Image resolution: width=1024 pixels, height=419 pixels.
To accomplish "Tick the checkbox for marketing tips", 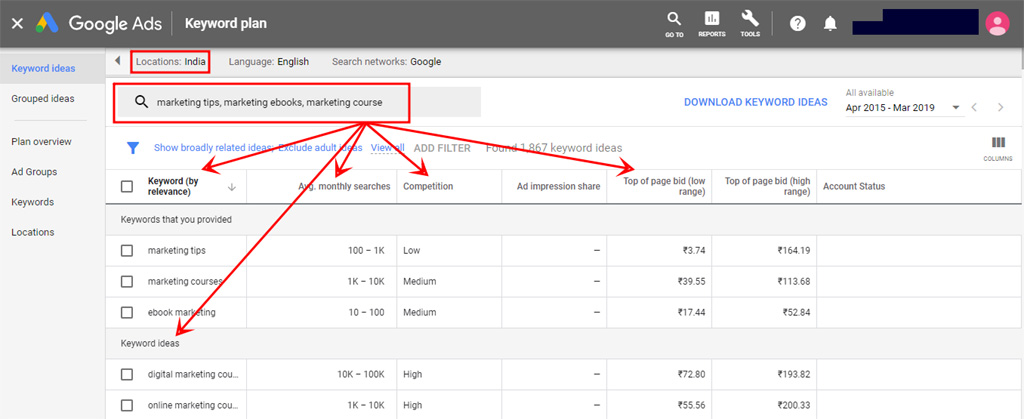I will [127, 251].
